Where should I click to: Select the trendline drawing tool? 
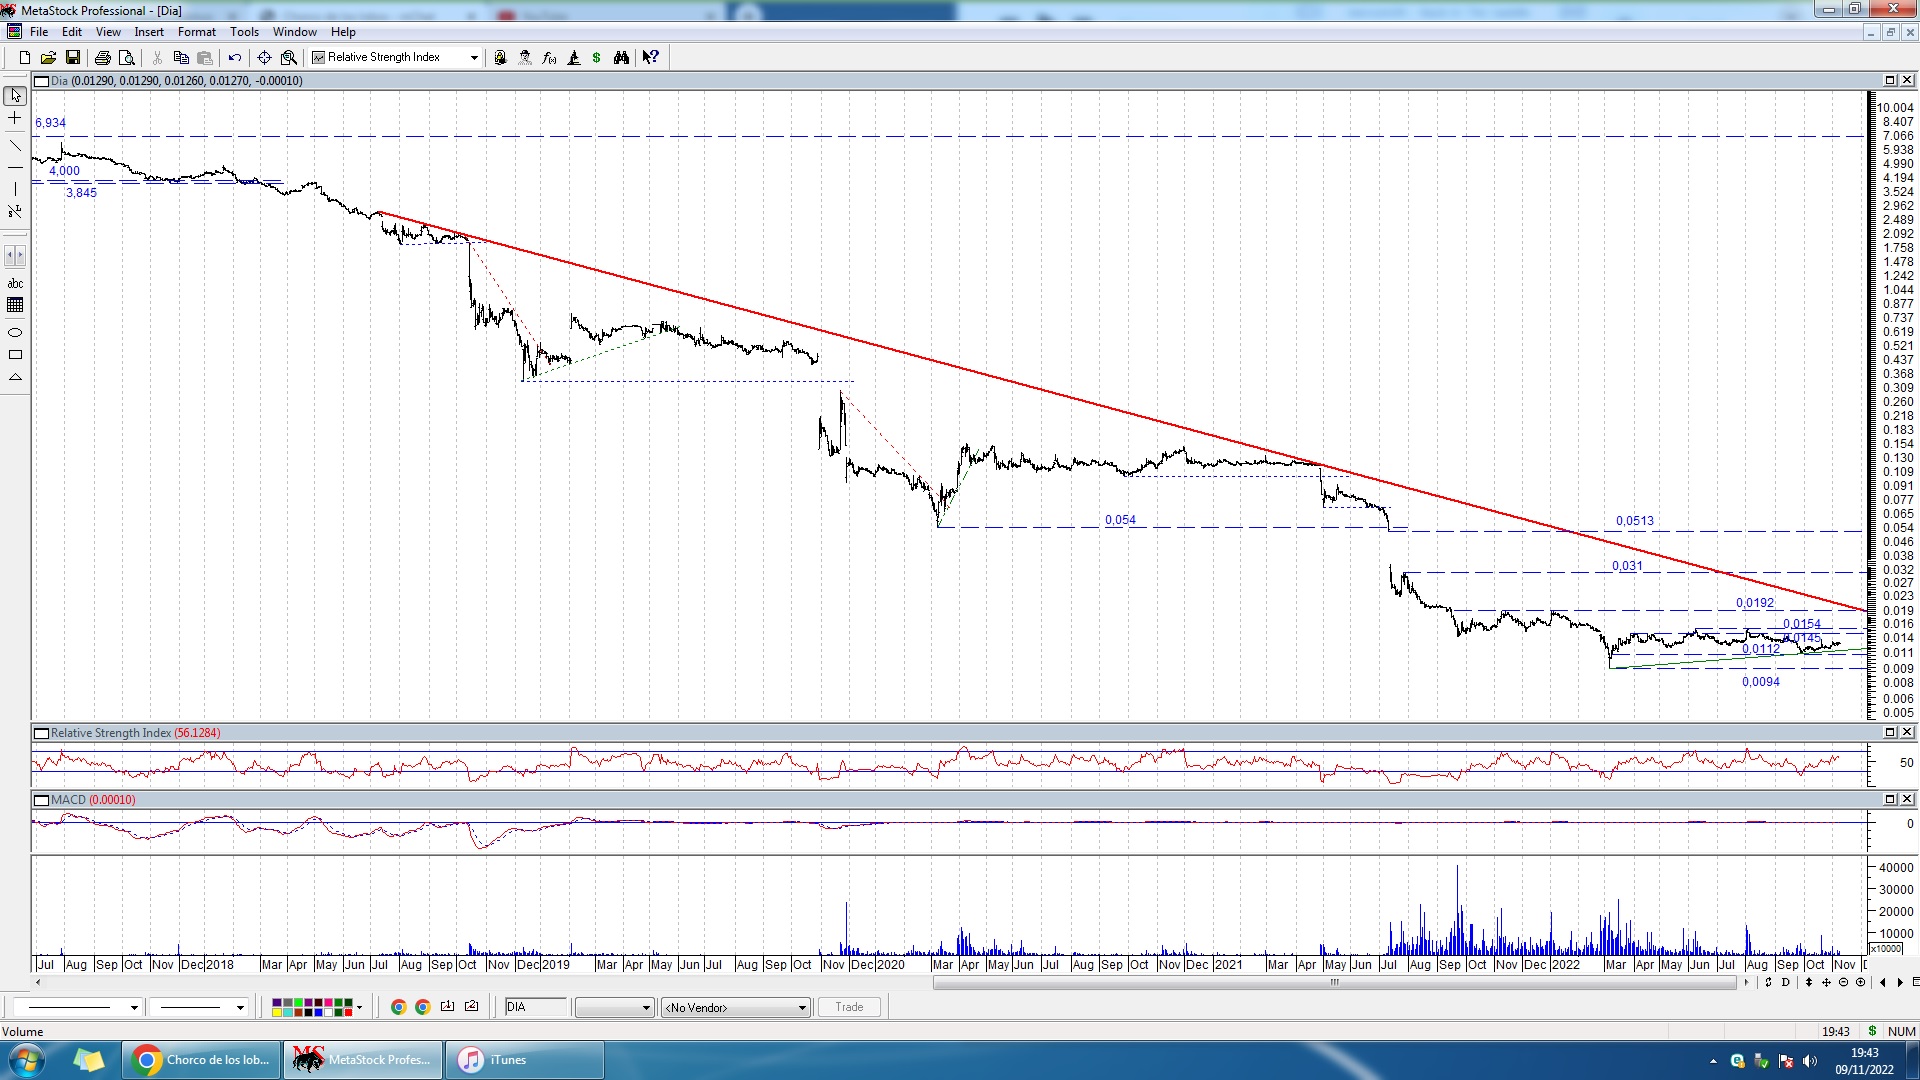pyautogui.click(x=15, y=146)
